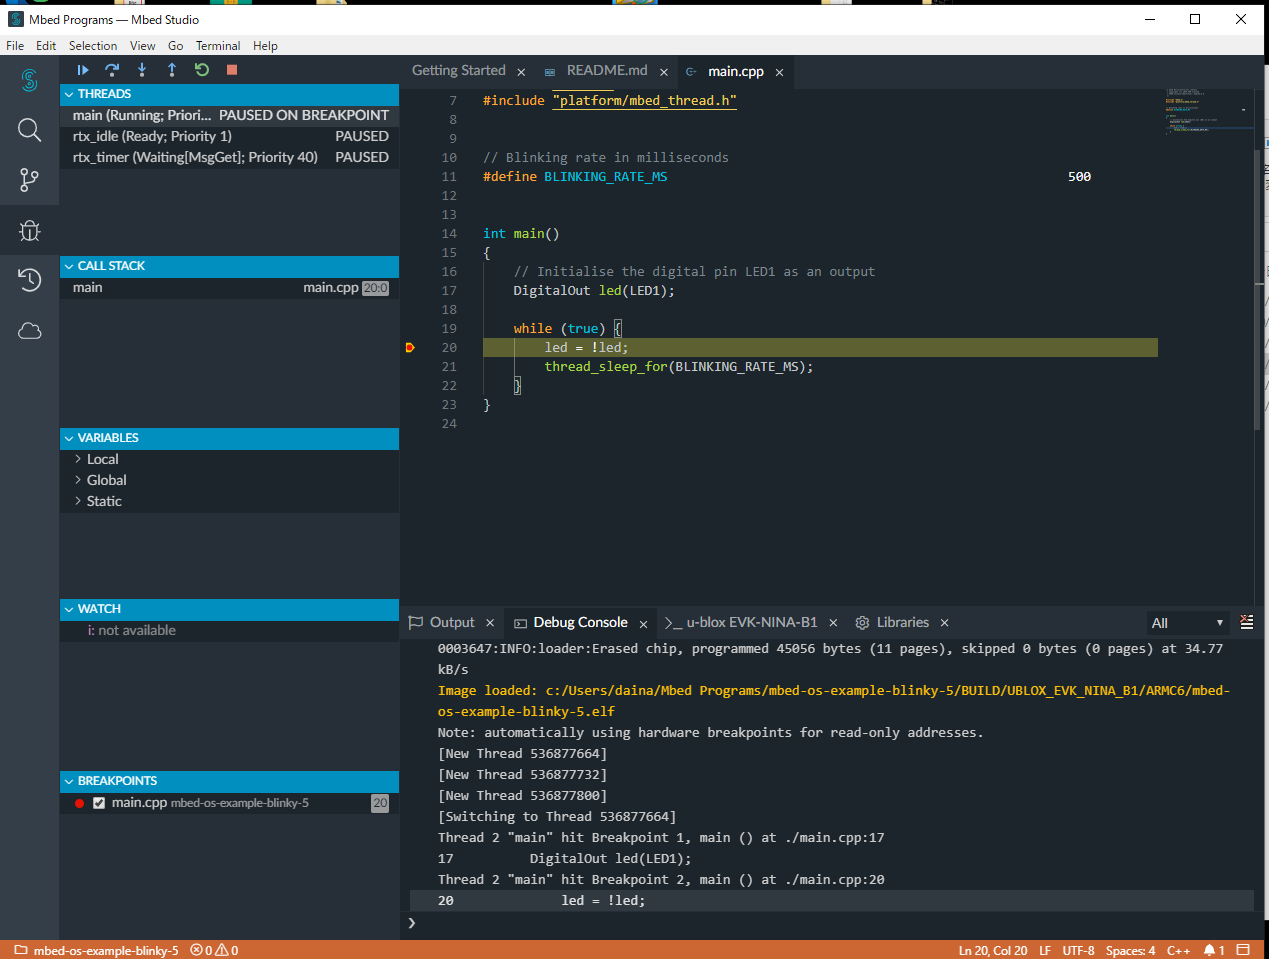
Task: Click the UTF-8 encoding indicator
Action: pos(1078,950)
